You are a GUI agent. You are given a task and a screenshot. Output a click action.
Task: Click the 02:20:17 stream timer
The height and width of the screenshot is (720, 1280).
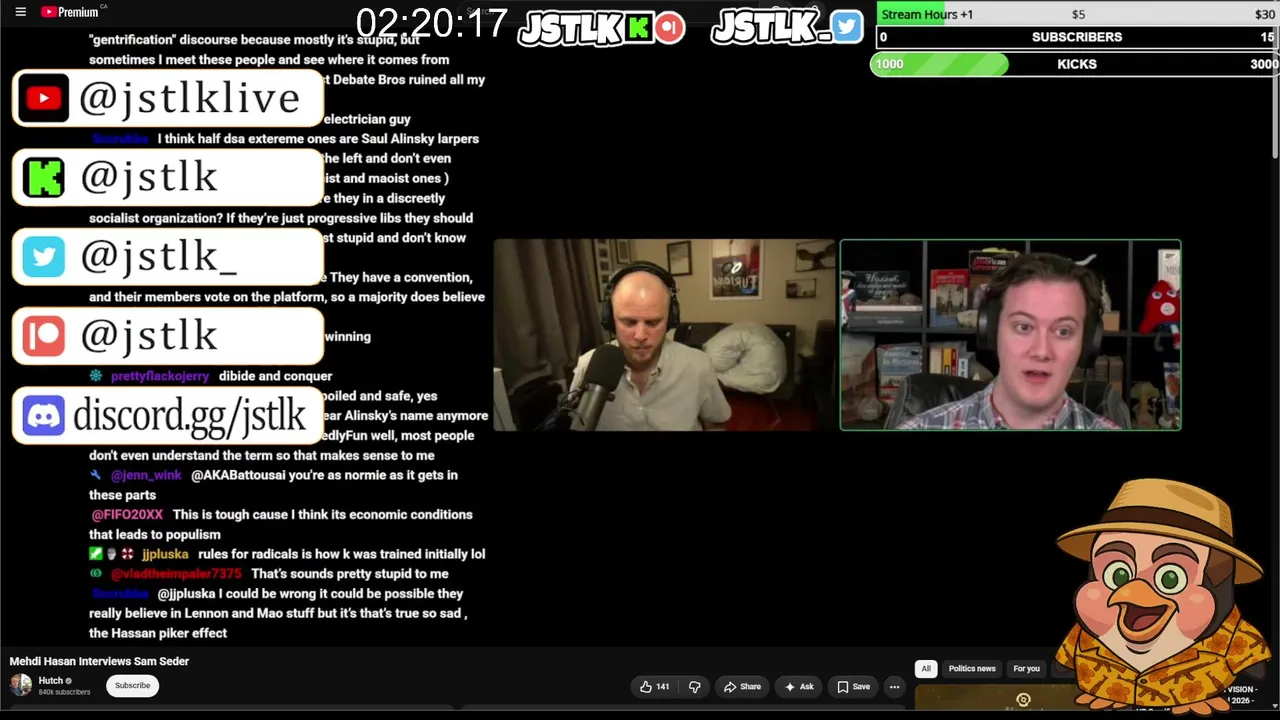coord(431,23)
